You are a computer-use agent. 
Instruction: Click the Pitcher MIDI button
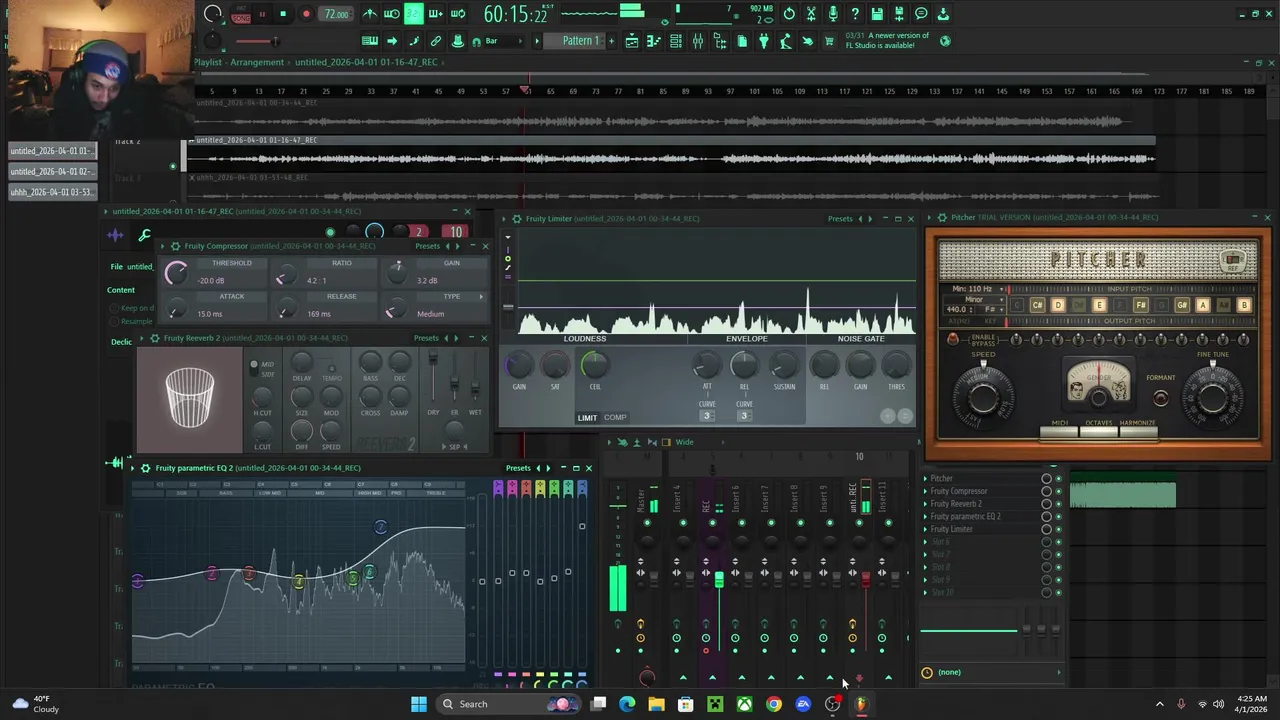tap(1060, 432)
